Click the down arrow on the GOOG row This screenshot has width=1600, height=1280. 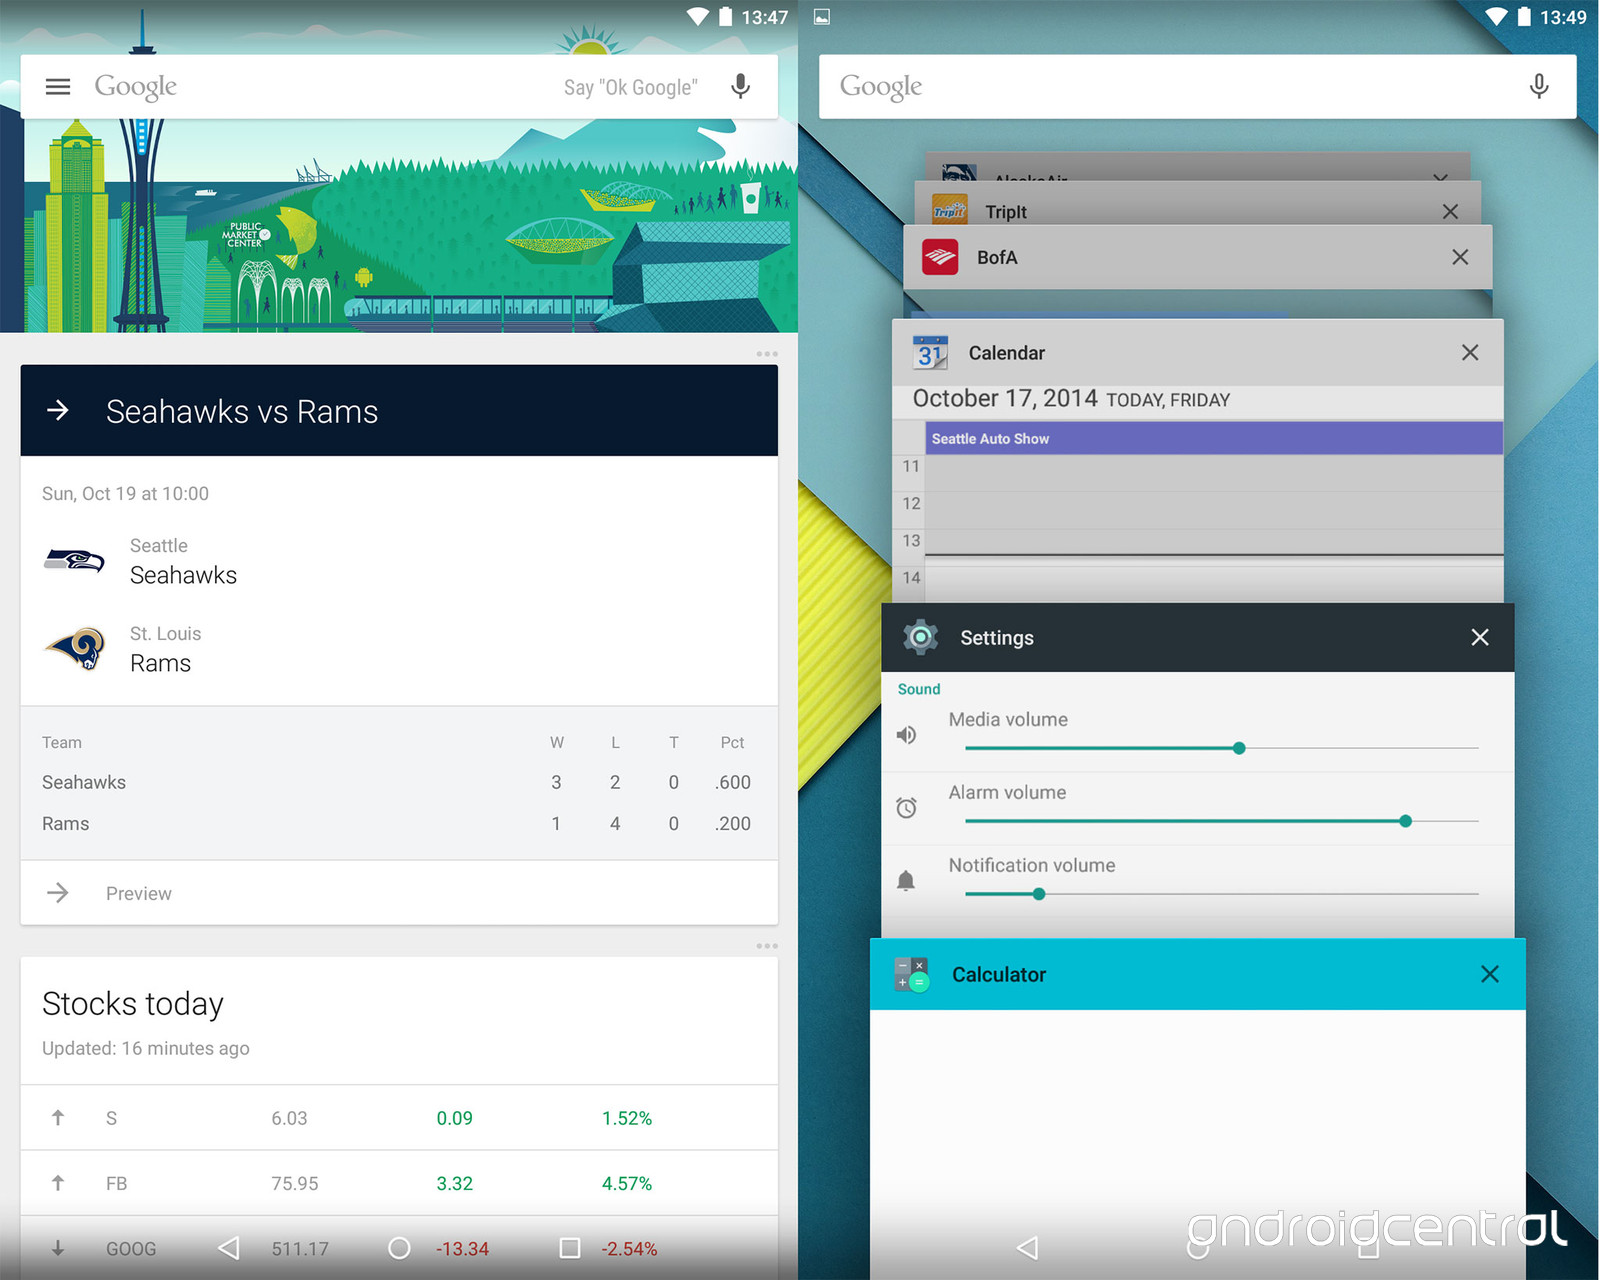click(x=58, y=1248)
